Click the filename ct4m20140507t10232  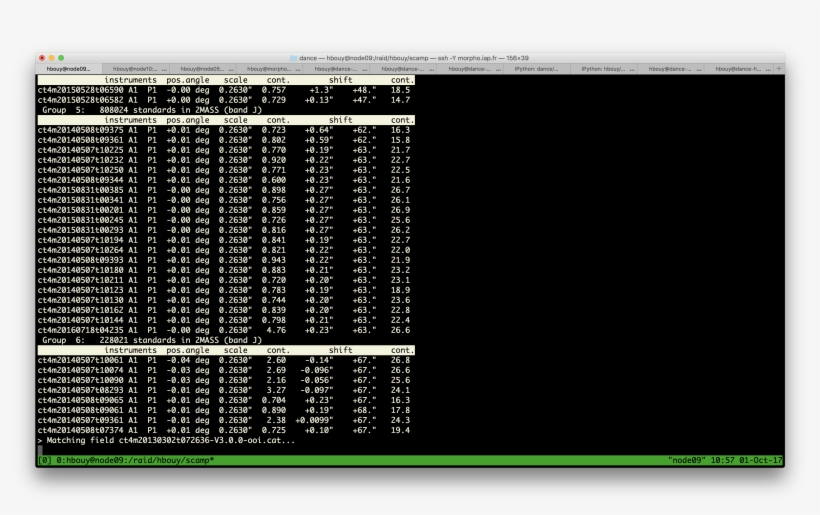81,160
